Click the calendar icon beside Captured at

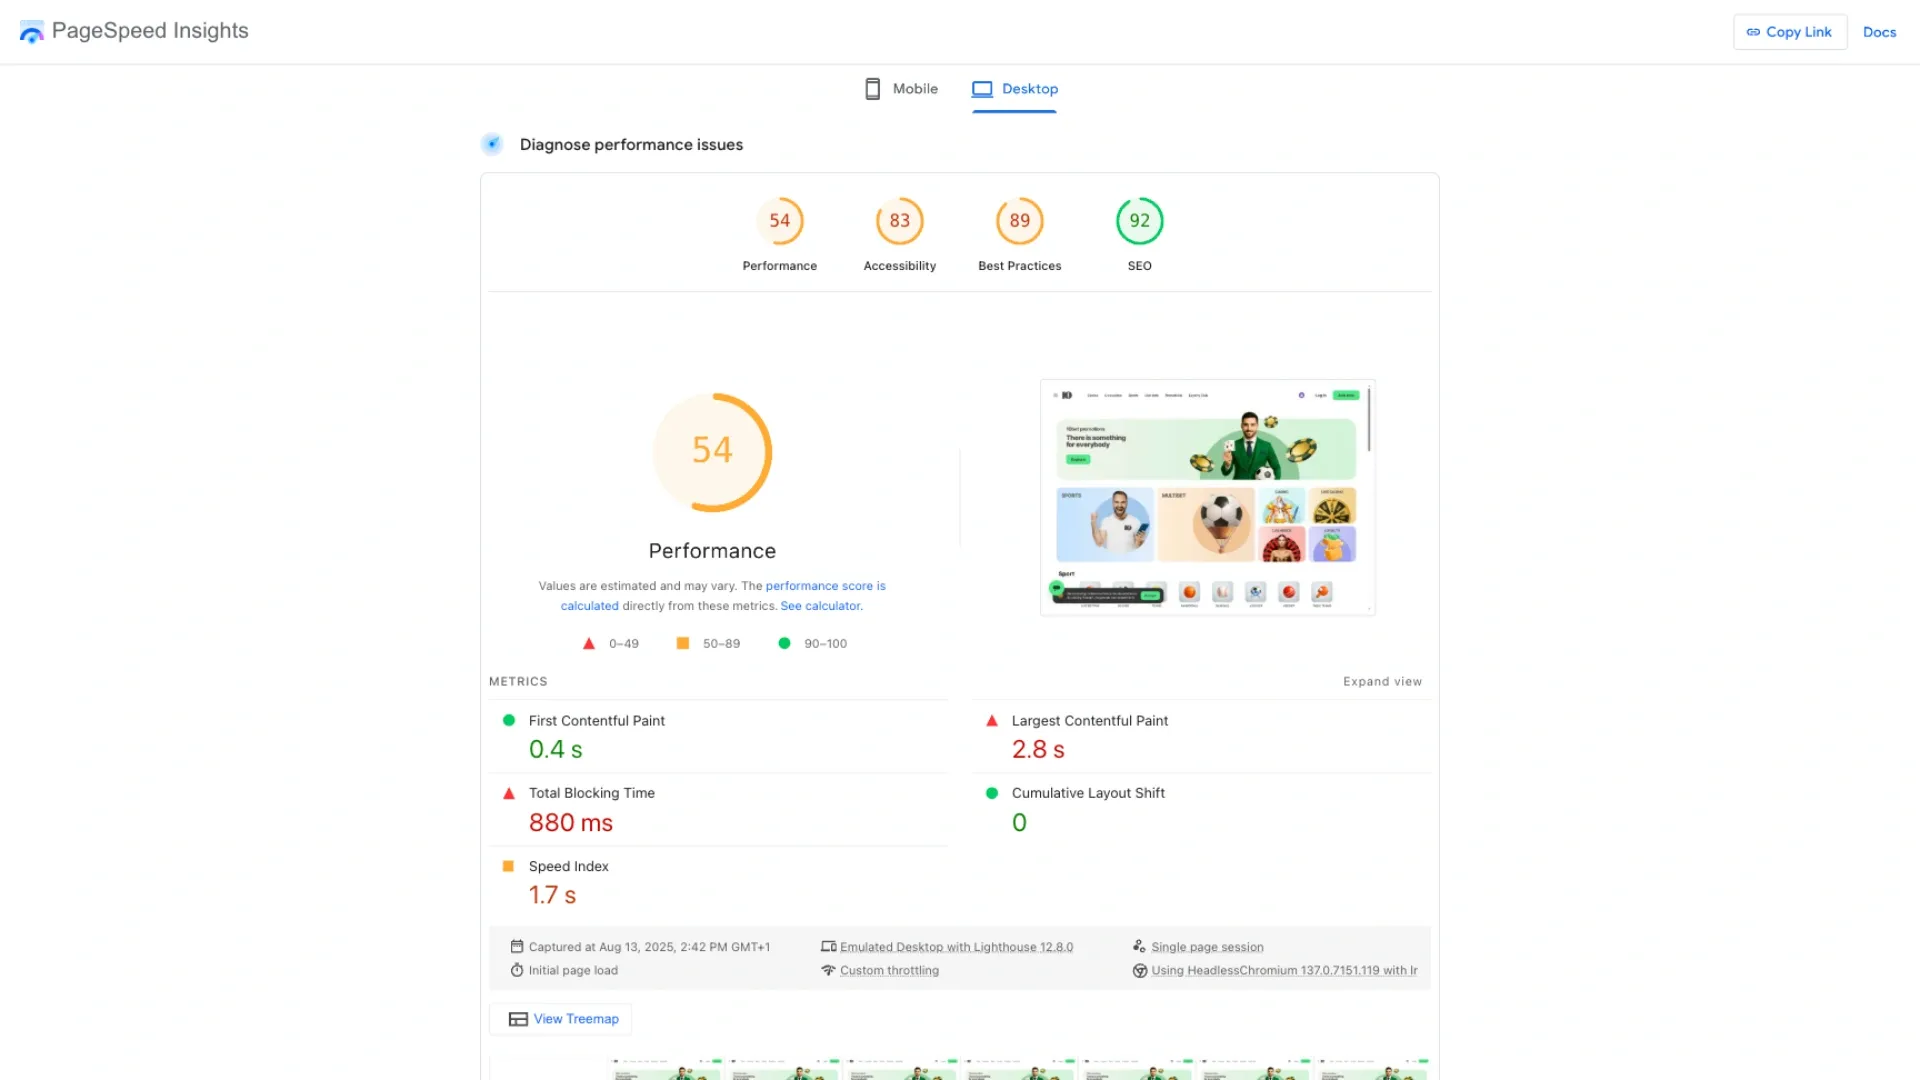pos(517,946)
